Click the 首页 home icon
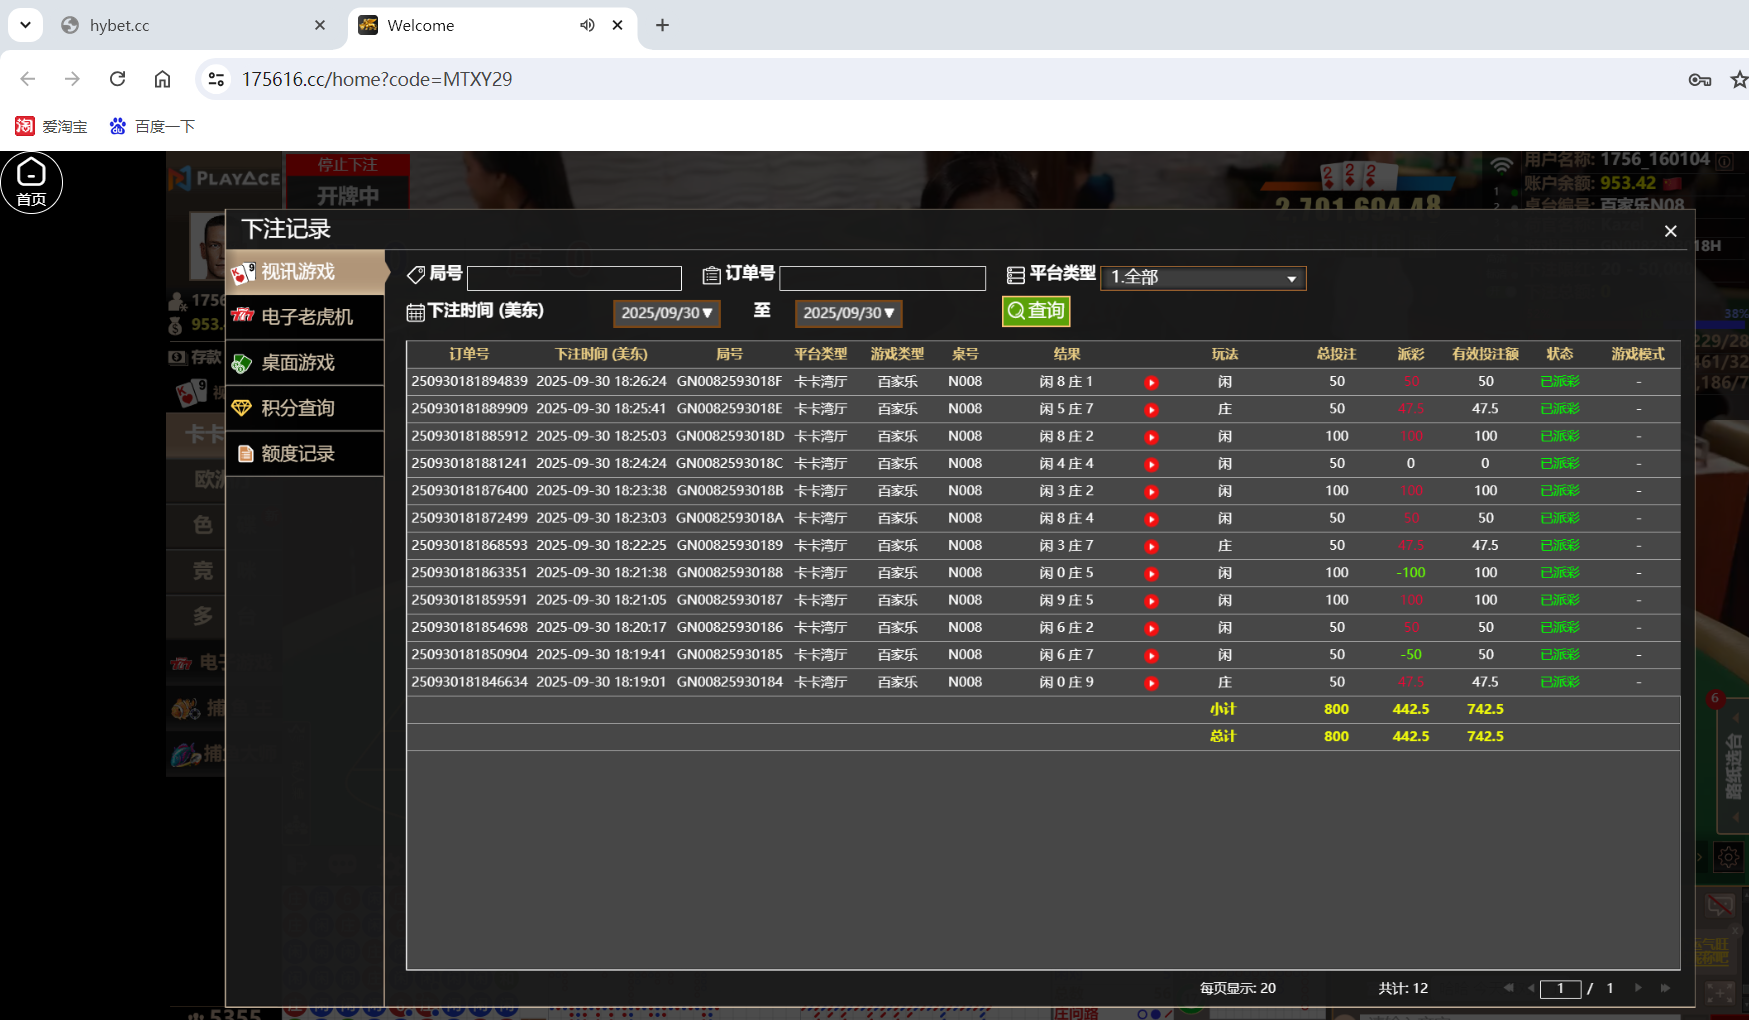Viewport: 1749px width, 1020px height. (x=32, y=182)
